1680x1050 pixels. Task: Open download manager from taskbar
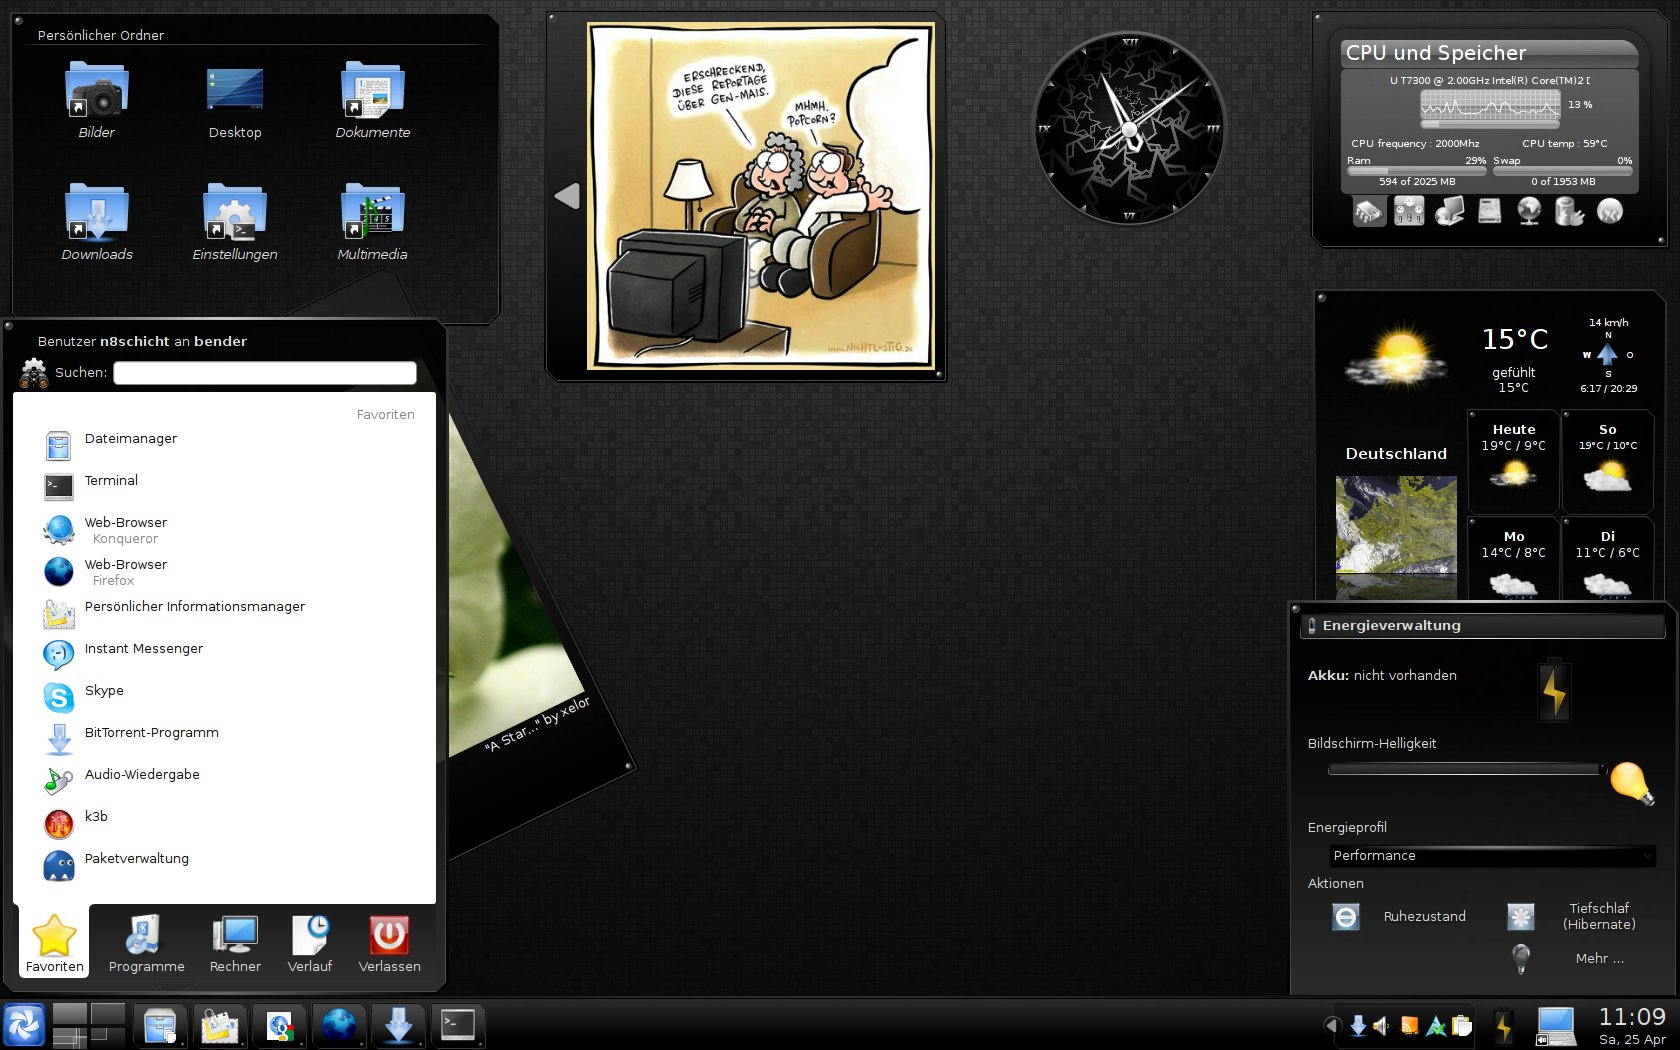pos(399,1026)
